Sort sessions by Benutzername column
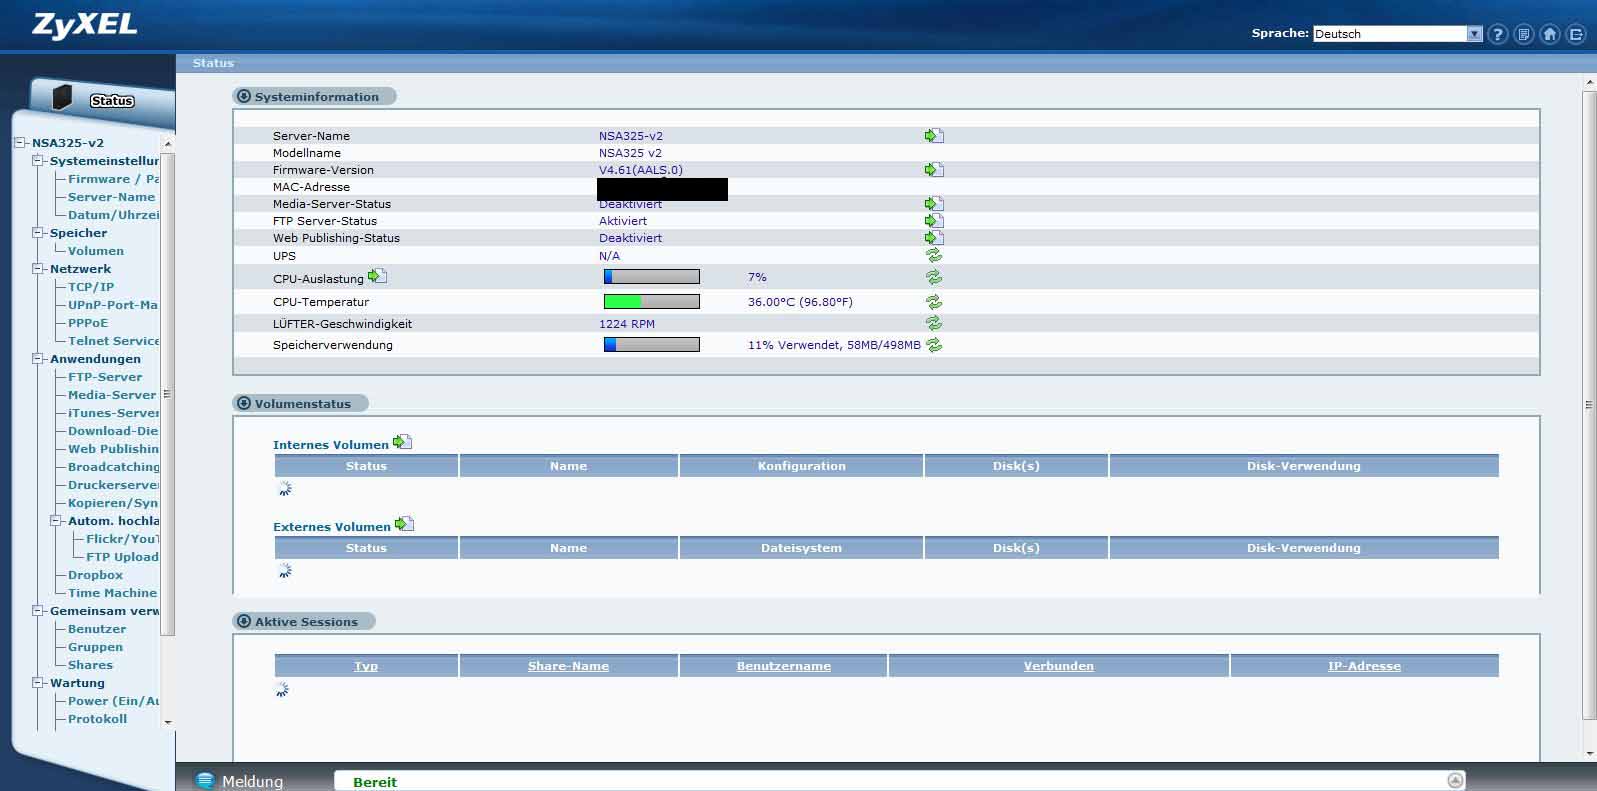Viewport: 1597px width, 791px height. [784, 666]
